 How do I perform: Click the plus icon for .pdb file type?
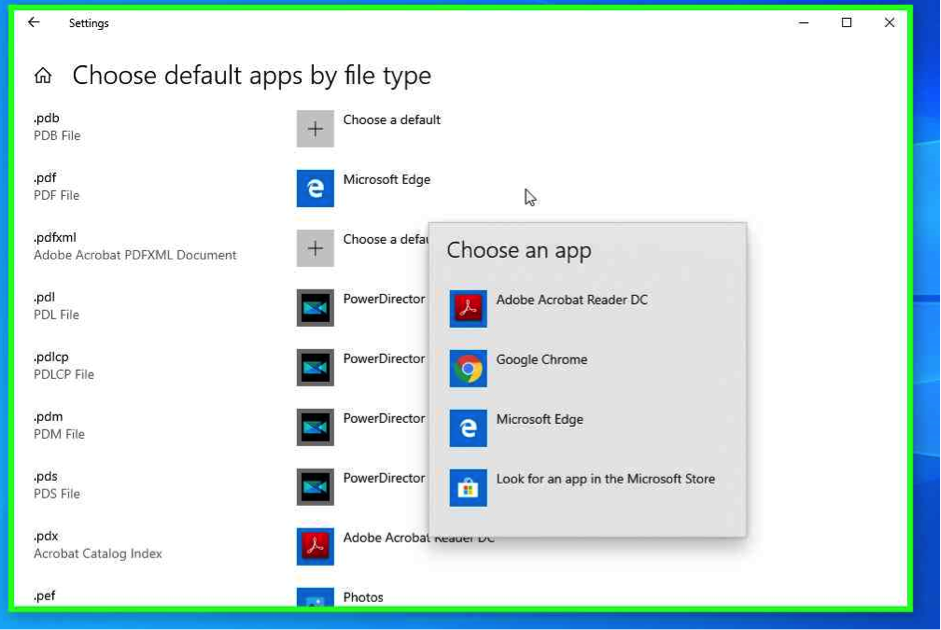[x=315, y=129]
